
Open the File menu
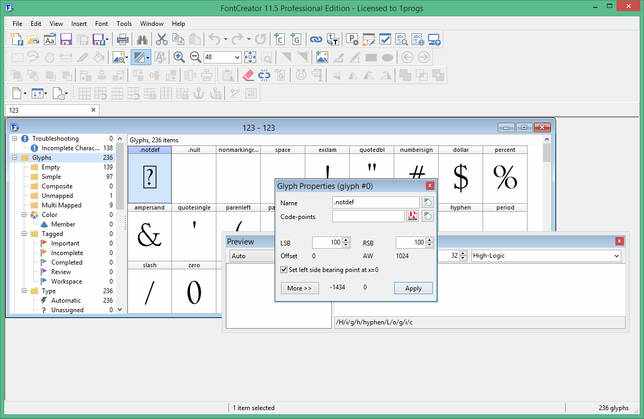click(17, 24)
